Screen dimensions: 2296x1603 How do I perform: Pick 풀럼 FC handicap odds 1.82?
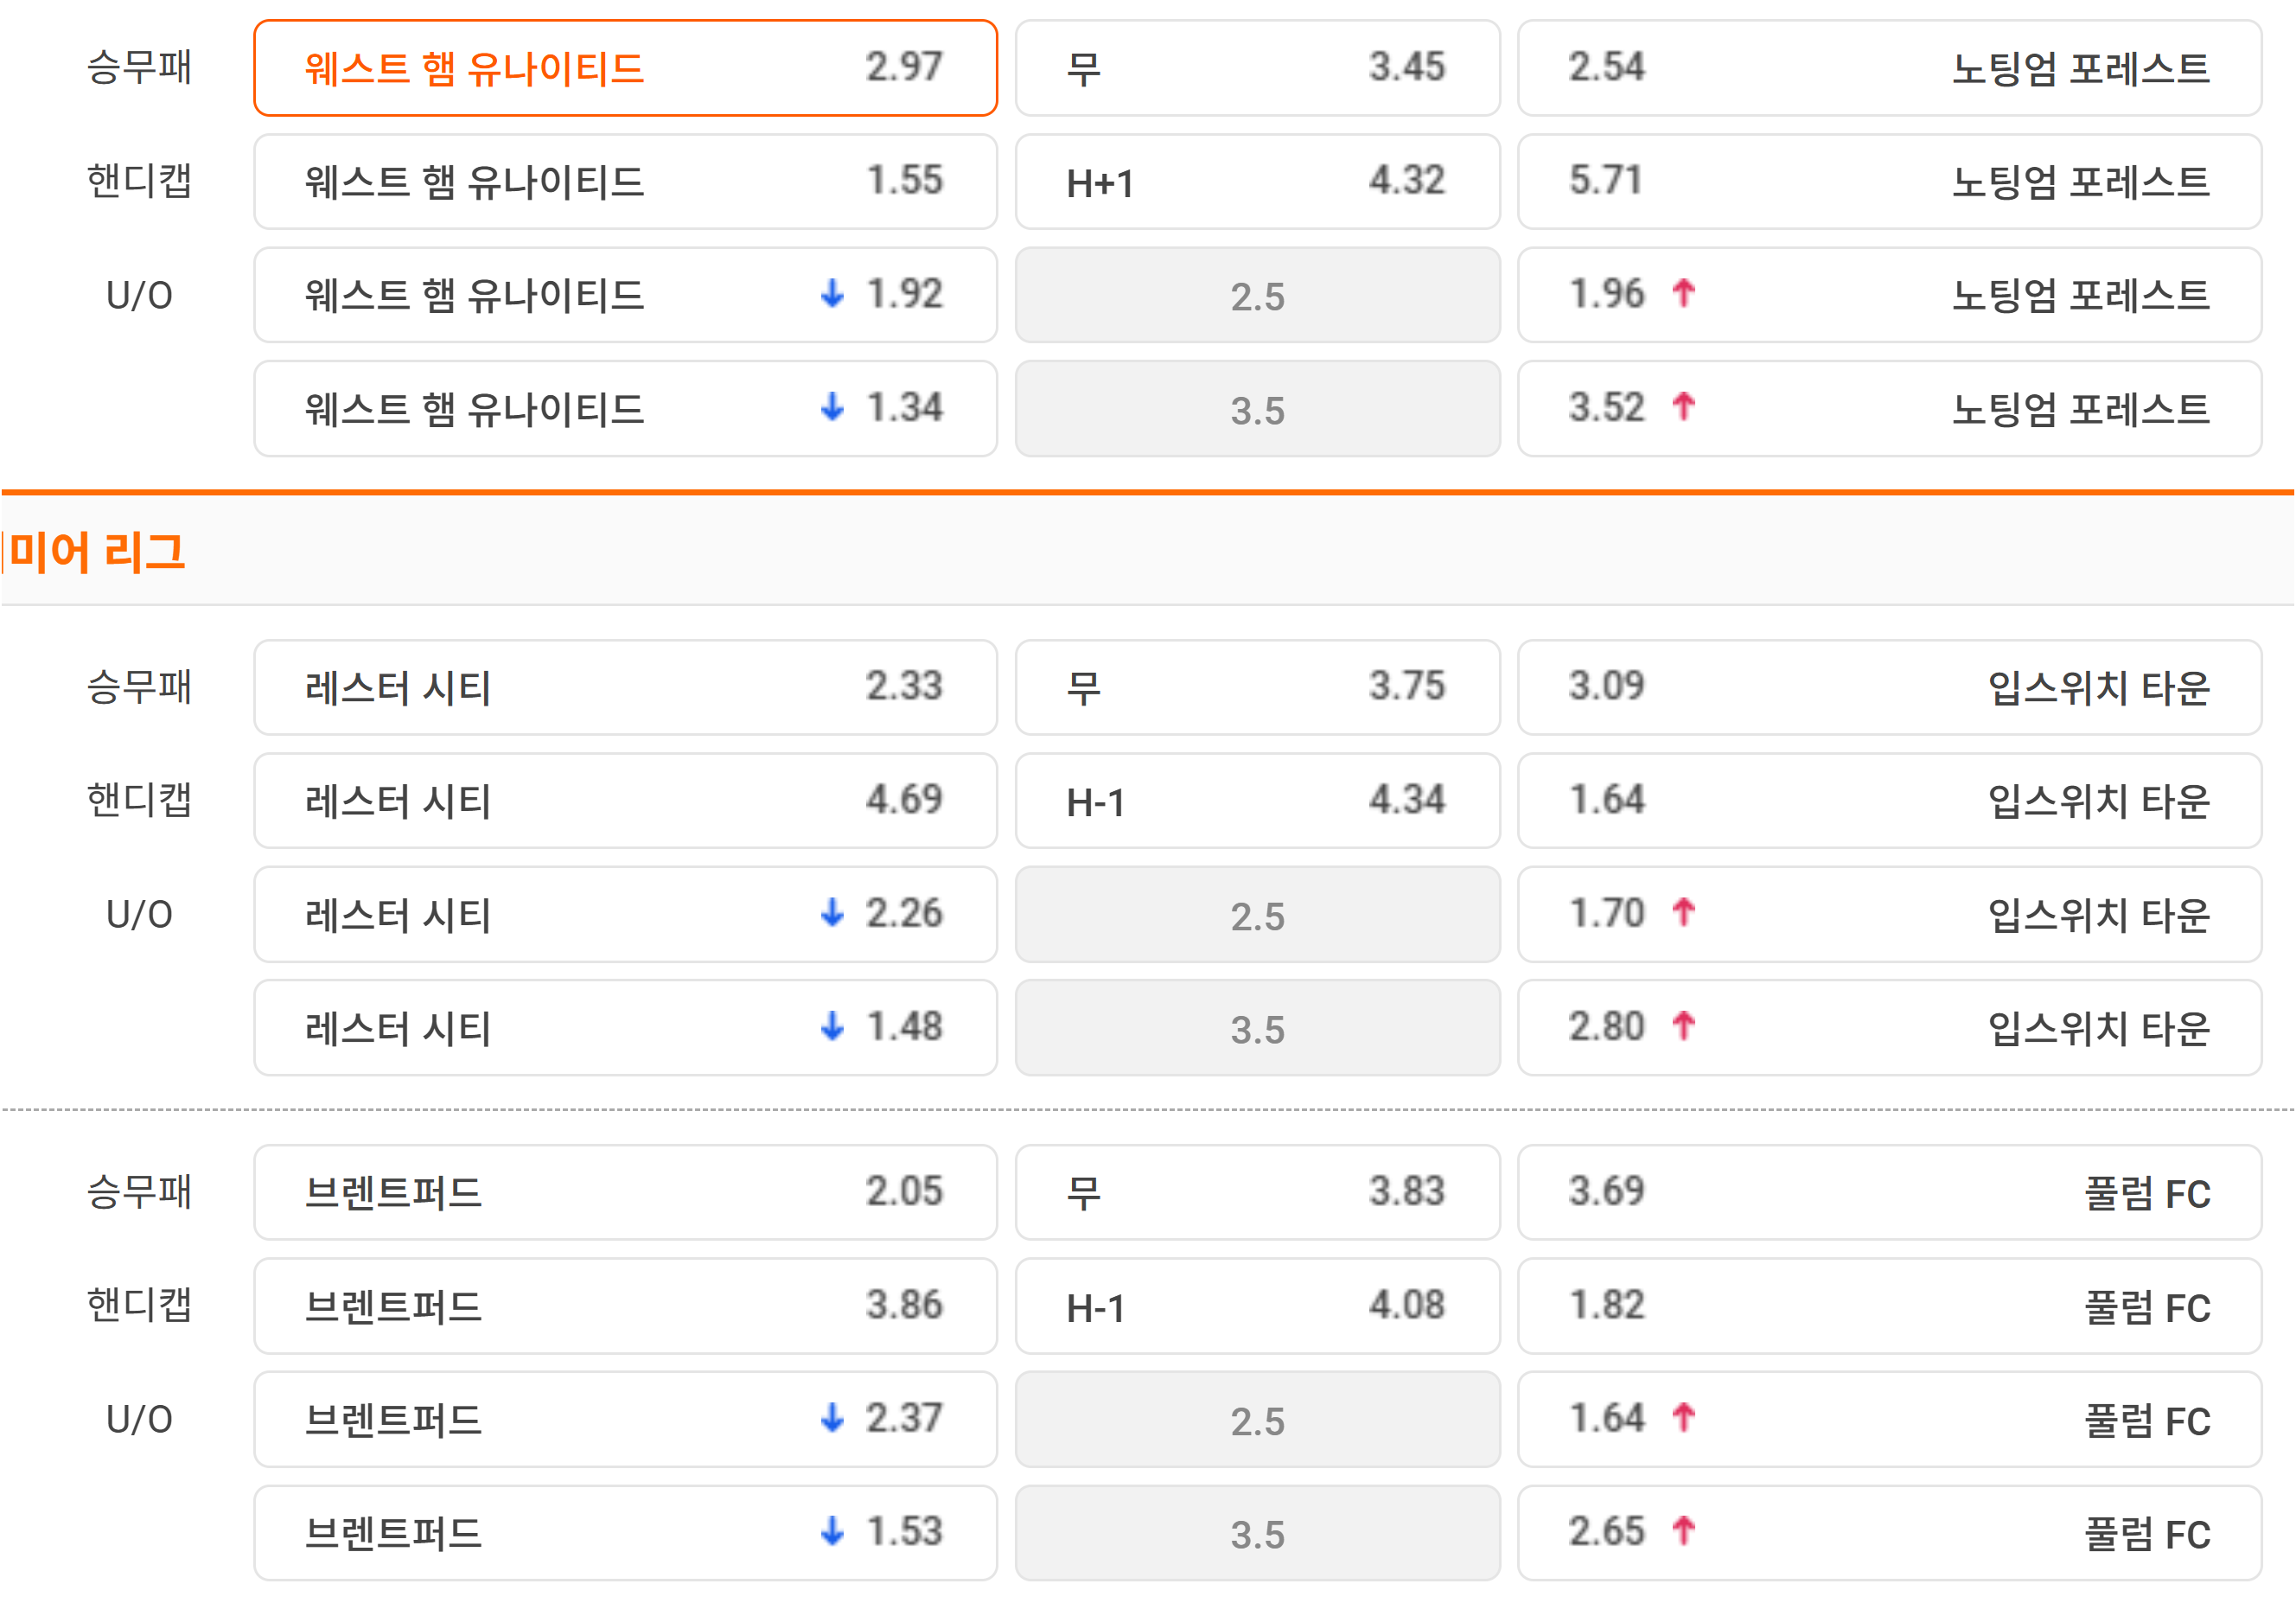point(1889,1306)
